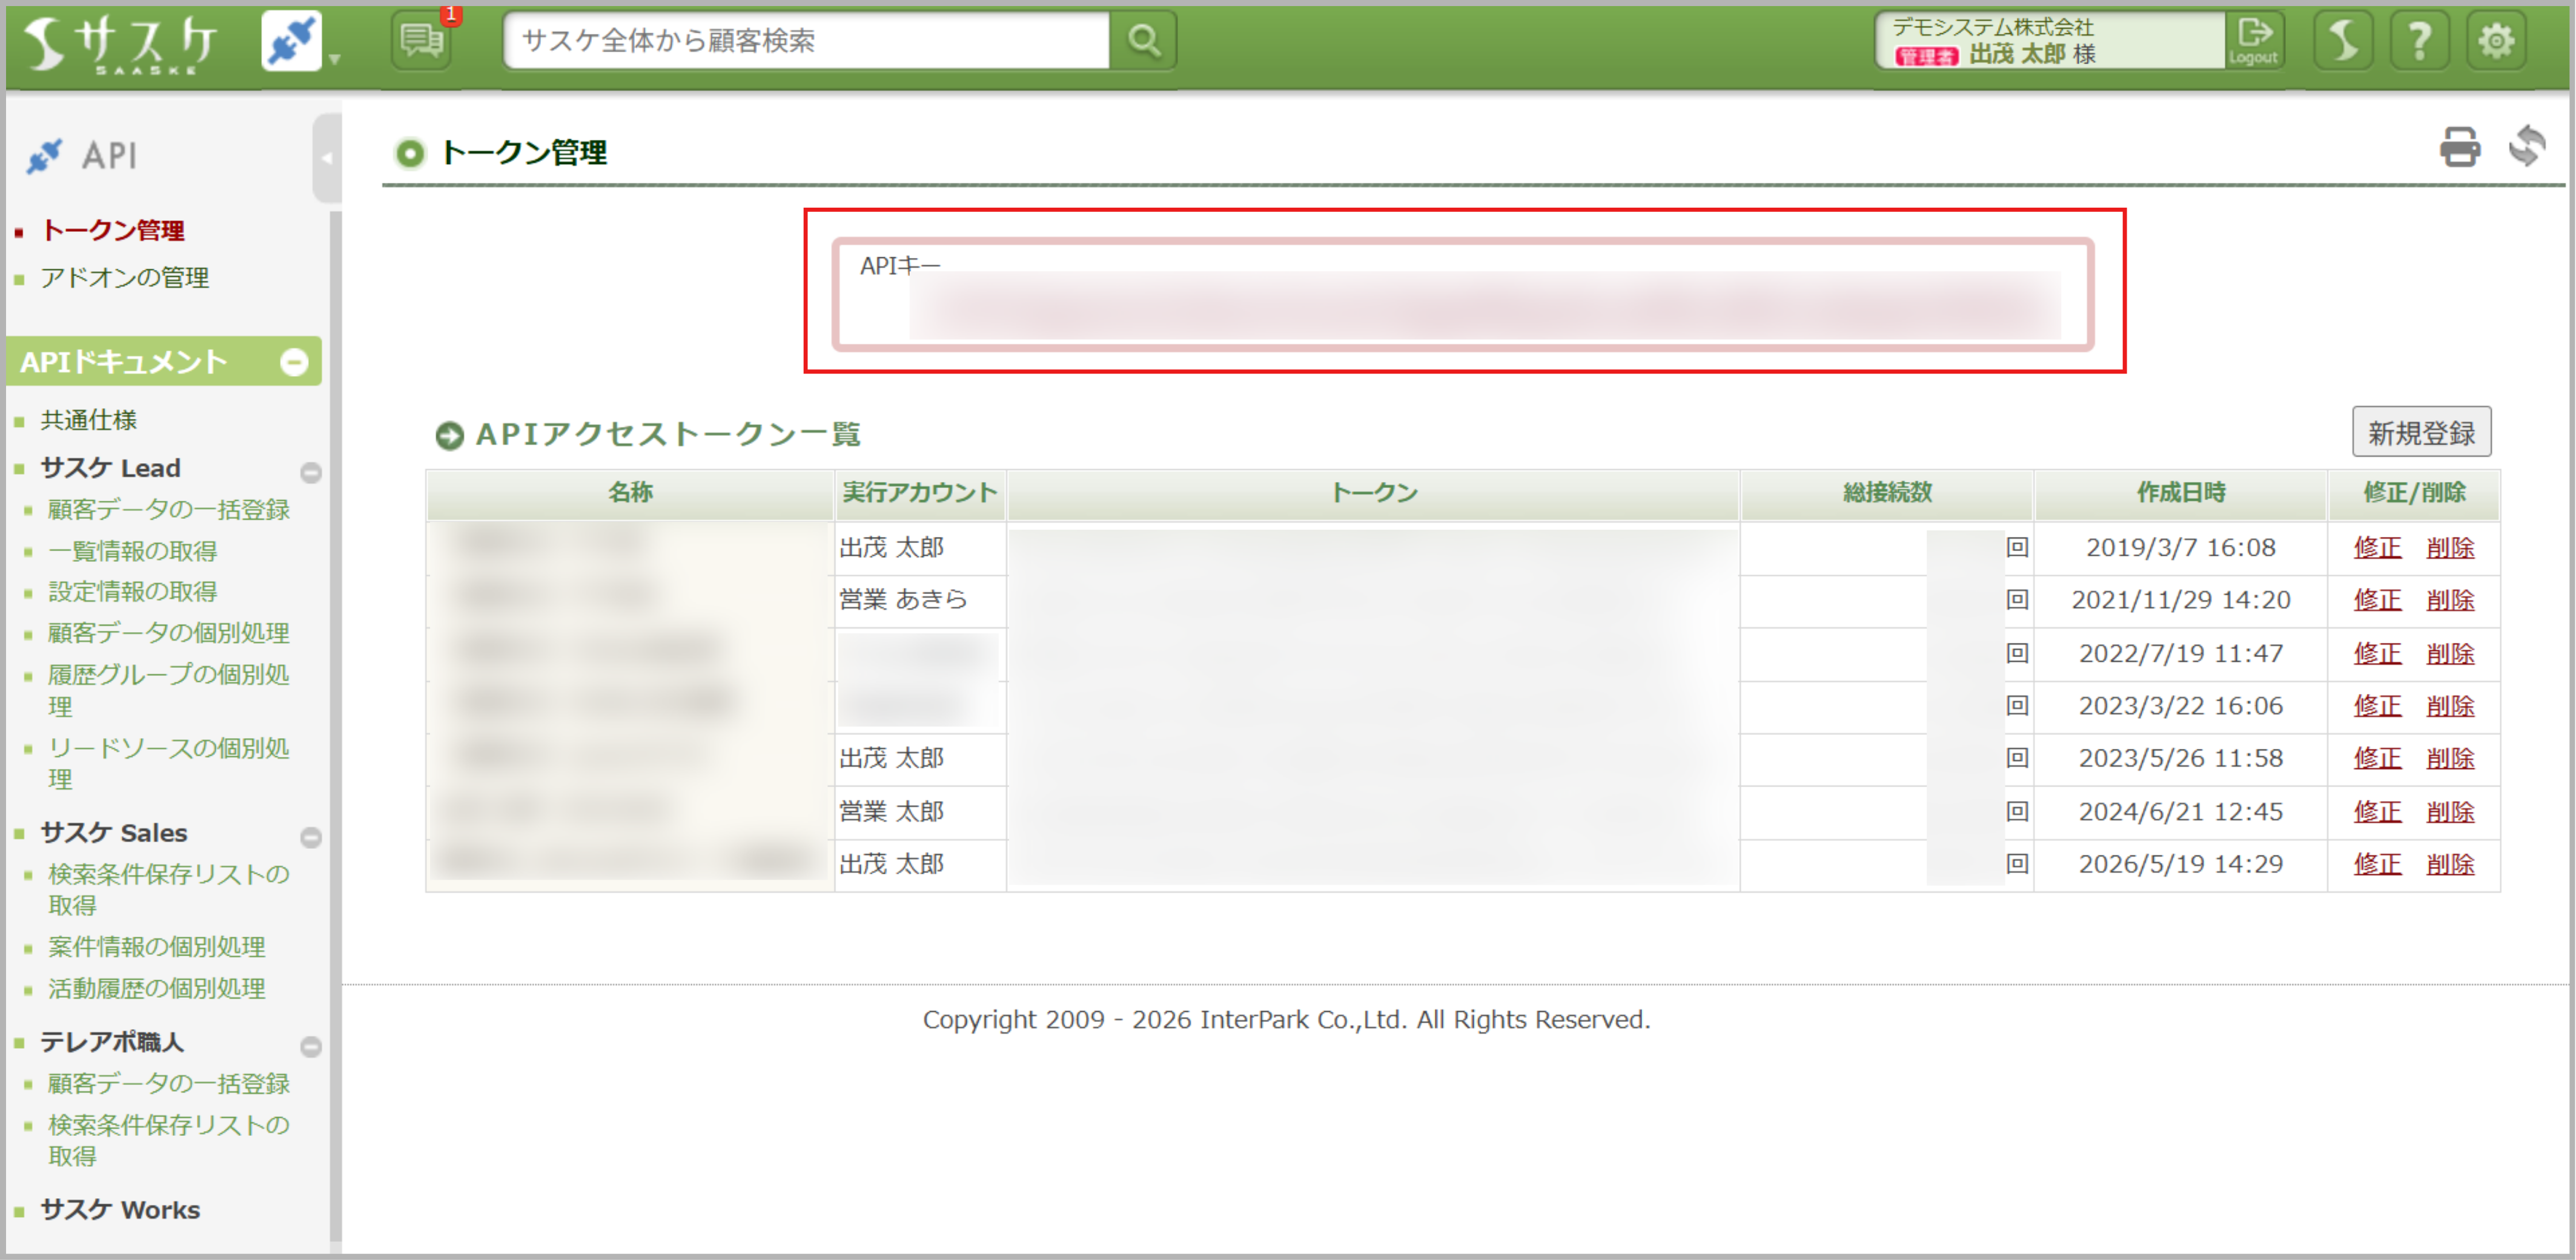This screenshot has height=1260, width=2576.
Task: Click 削除 for the 2024/6/21 12:45 token
Action: pos(2450,812)
